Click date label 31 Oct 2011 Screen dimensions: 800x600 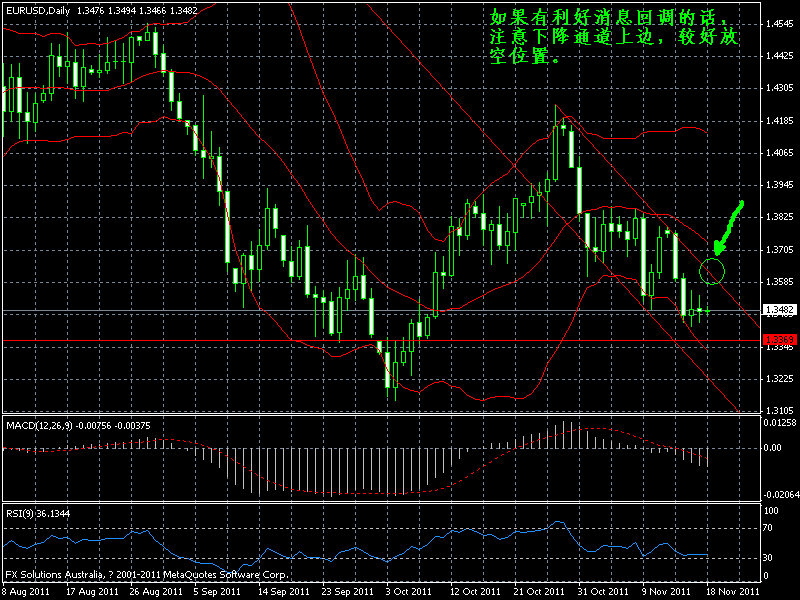coord(603,592)
